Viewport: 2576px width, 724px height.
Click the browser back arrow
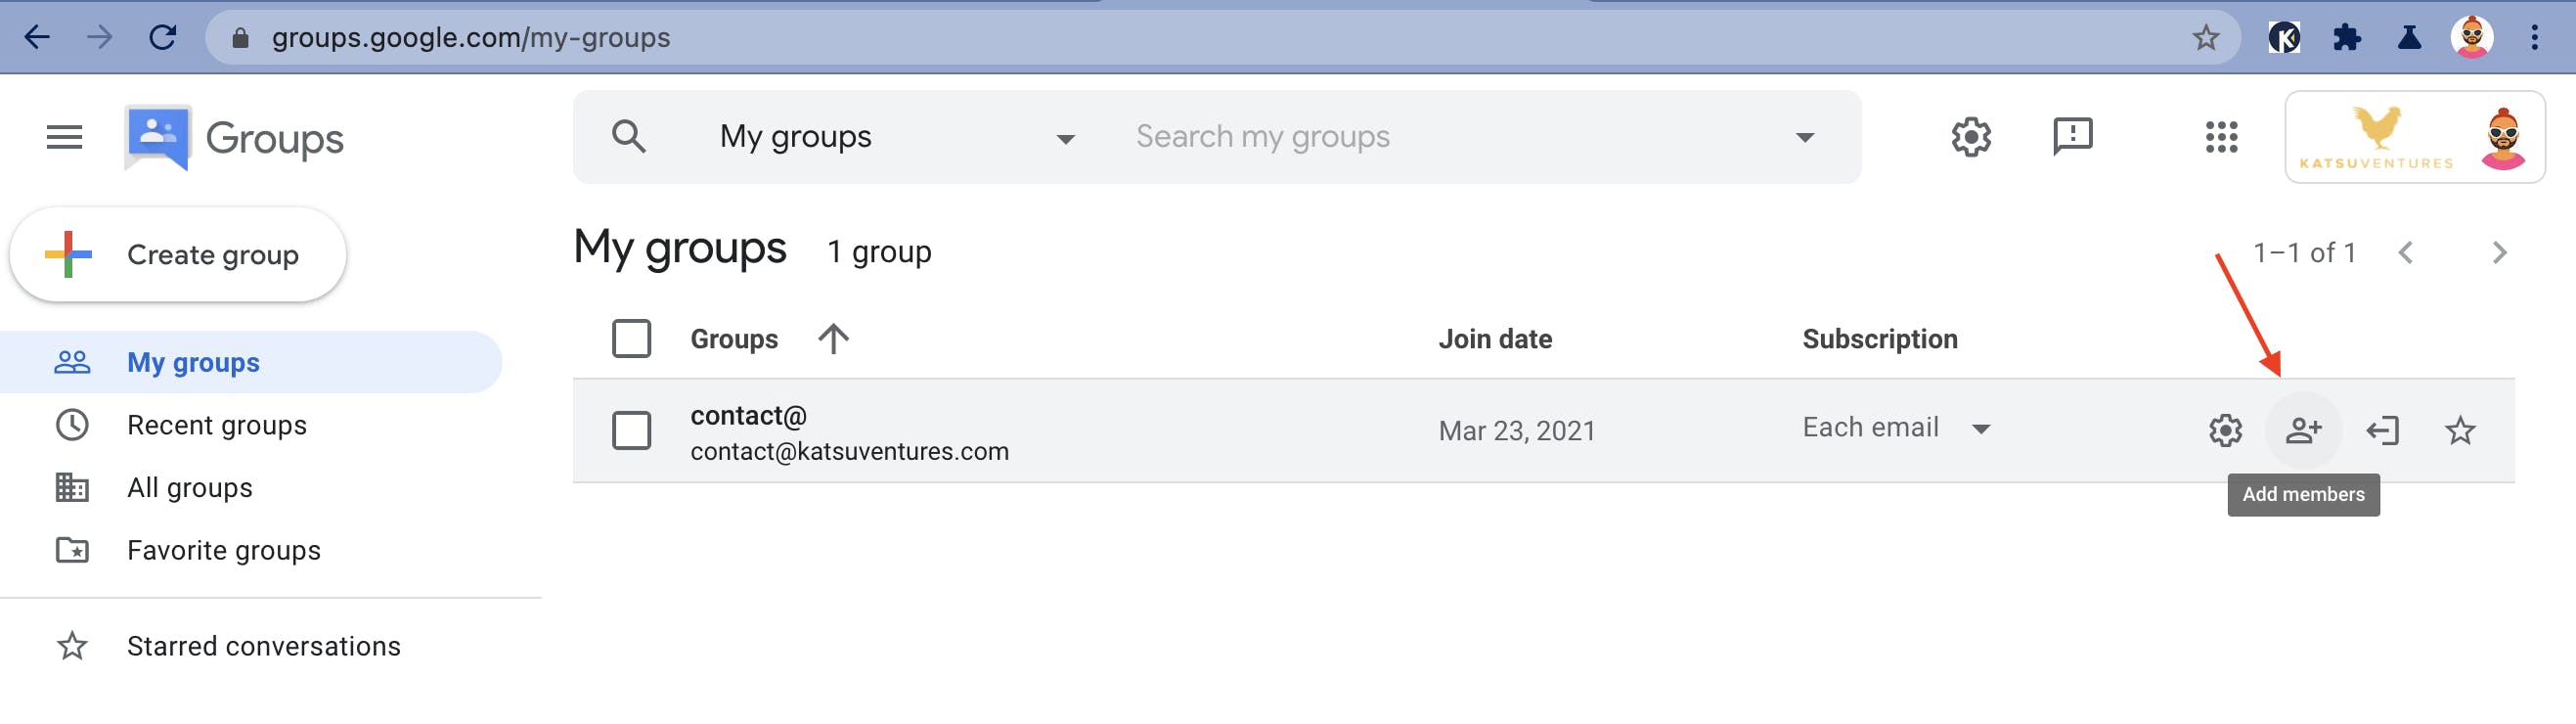[37, 38]
